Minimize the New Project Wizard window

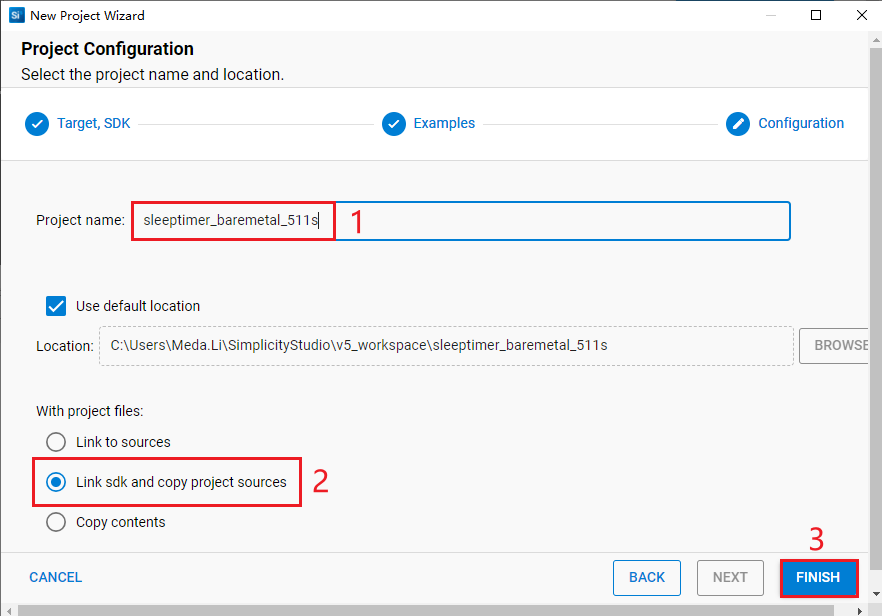point(773,15)
